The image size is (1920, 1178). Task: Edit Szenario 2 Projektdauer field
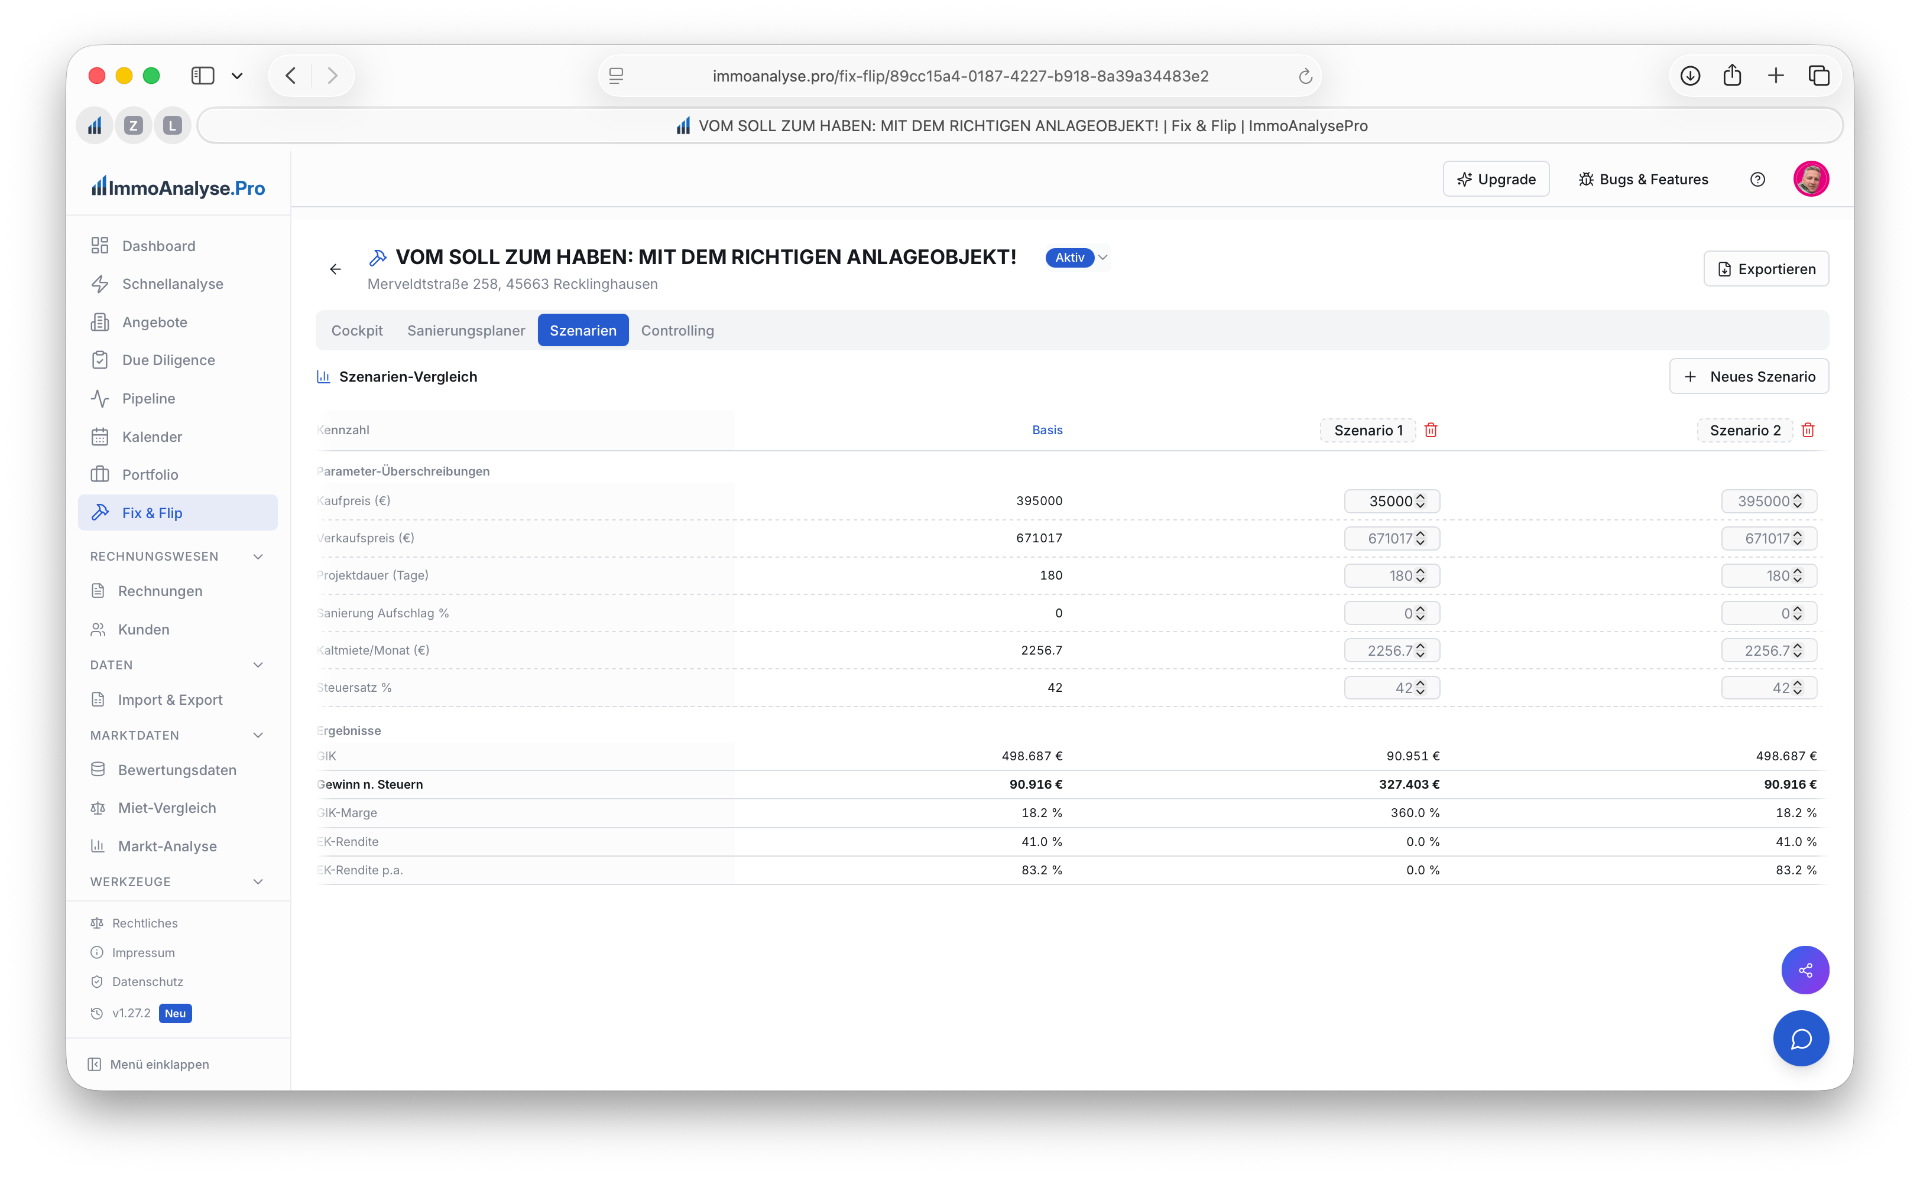pyautogui.click(x=1768, y=576)
